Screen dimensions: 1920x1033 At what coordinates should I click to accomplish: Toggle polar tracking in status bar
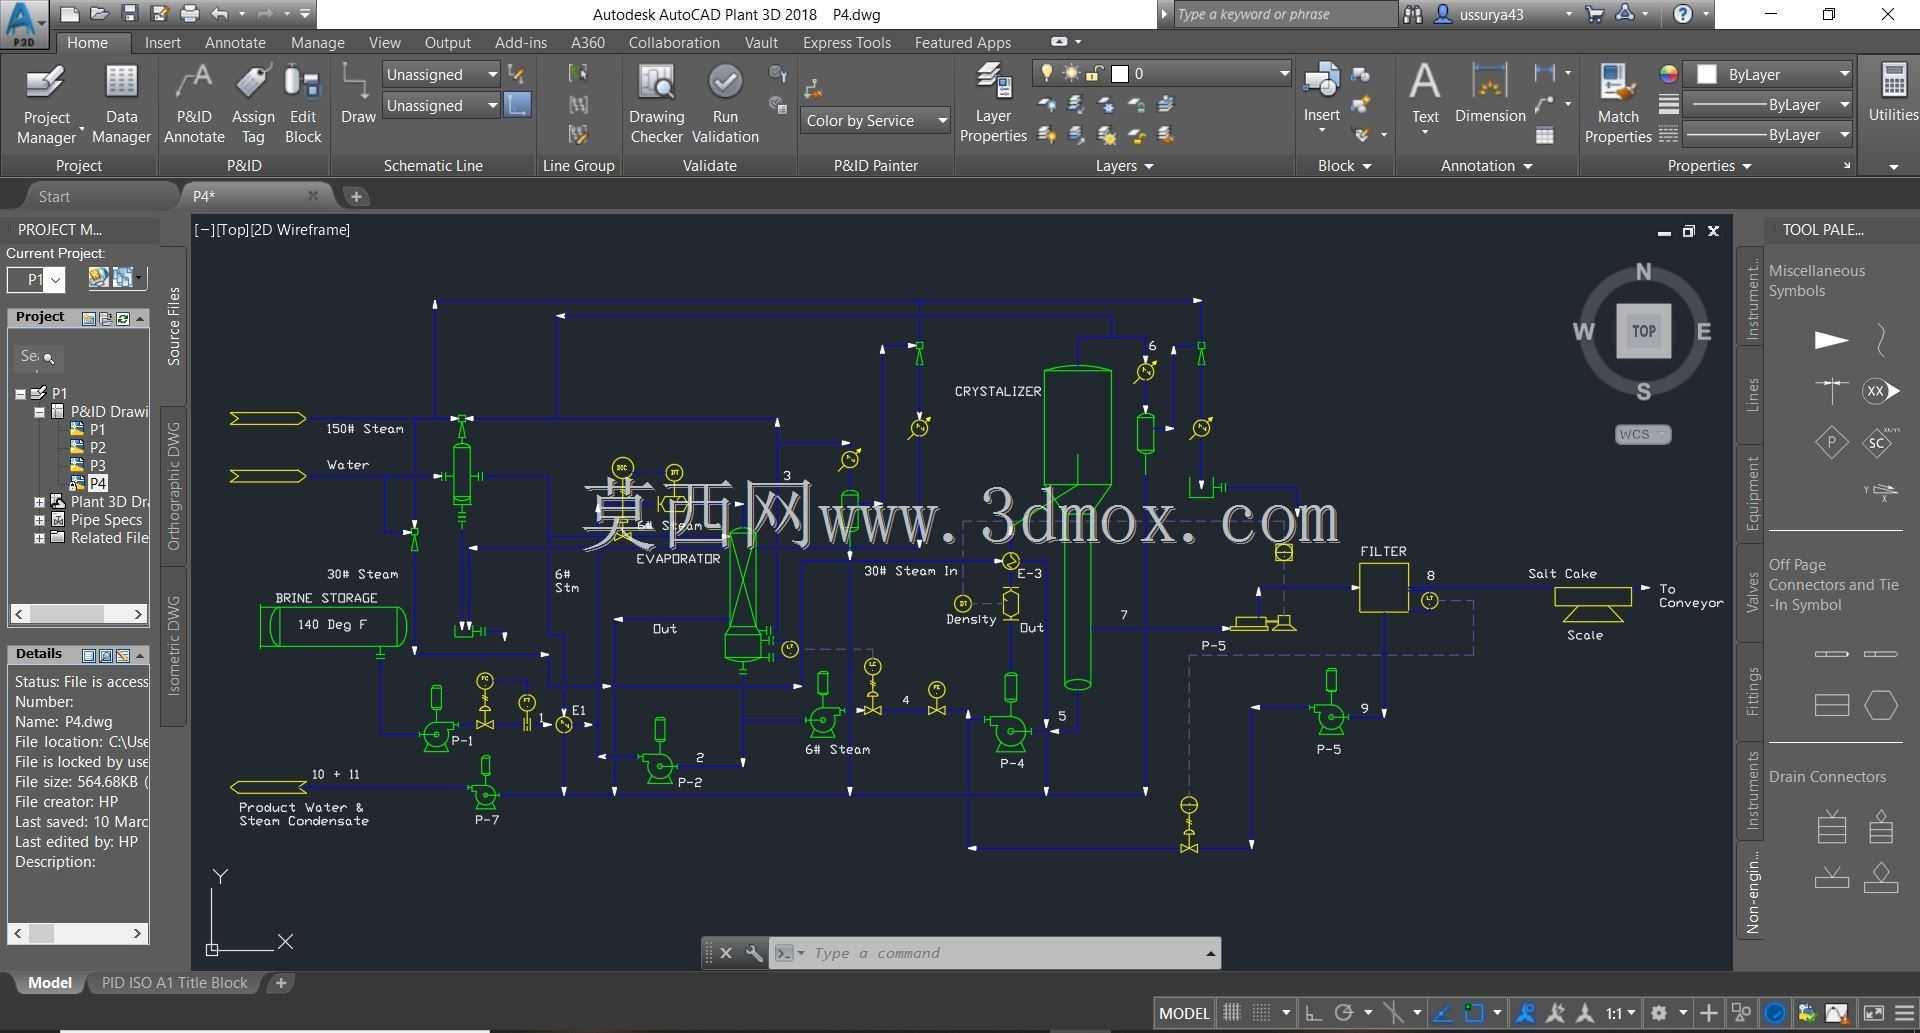pyautogui.click(x=1344, y=1013)
